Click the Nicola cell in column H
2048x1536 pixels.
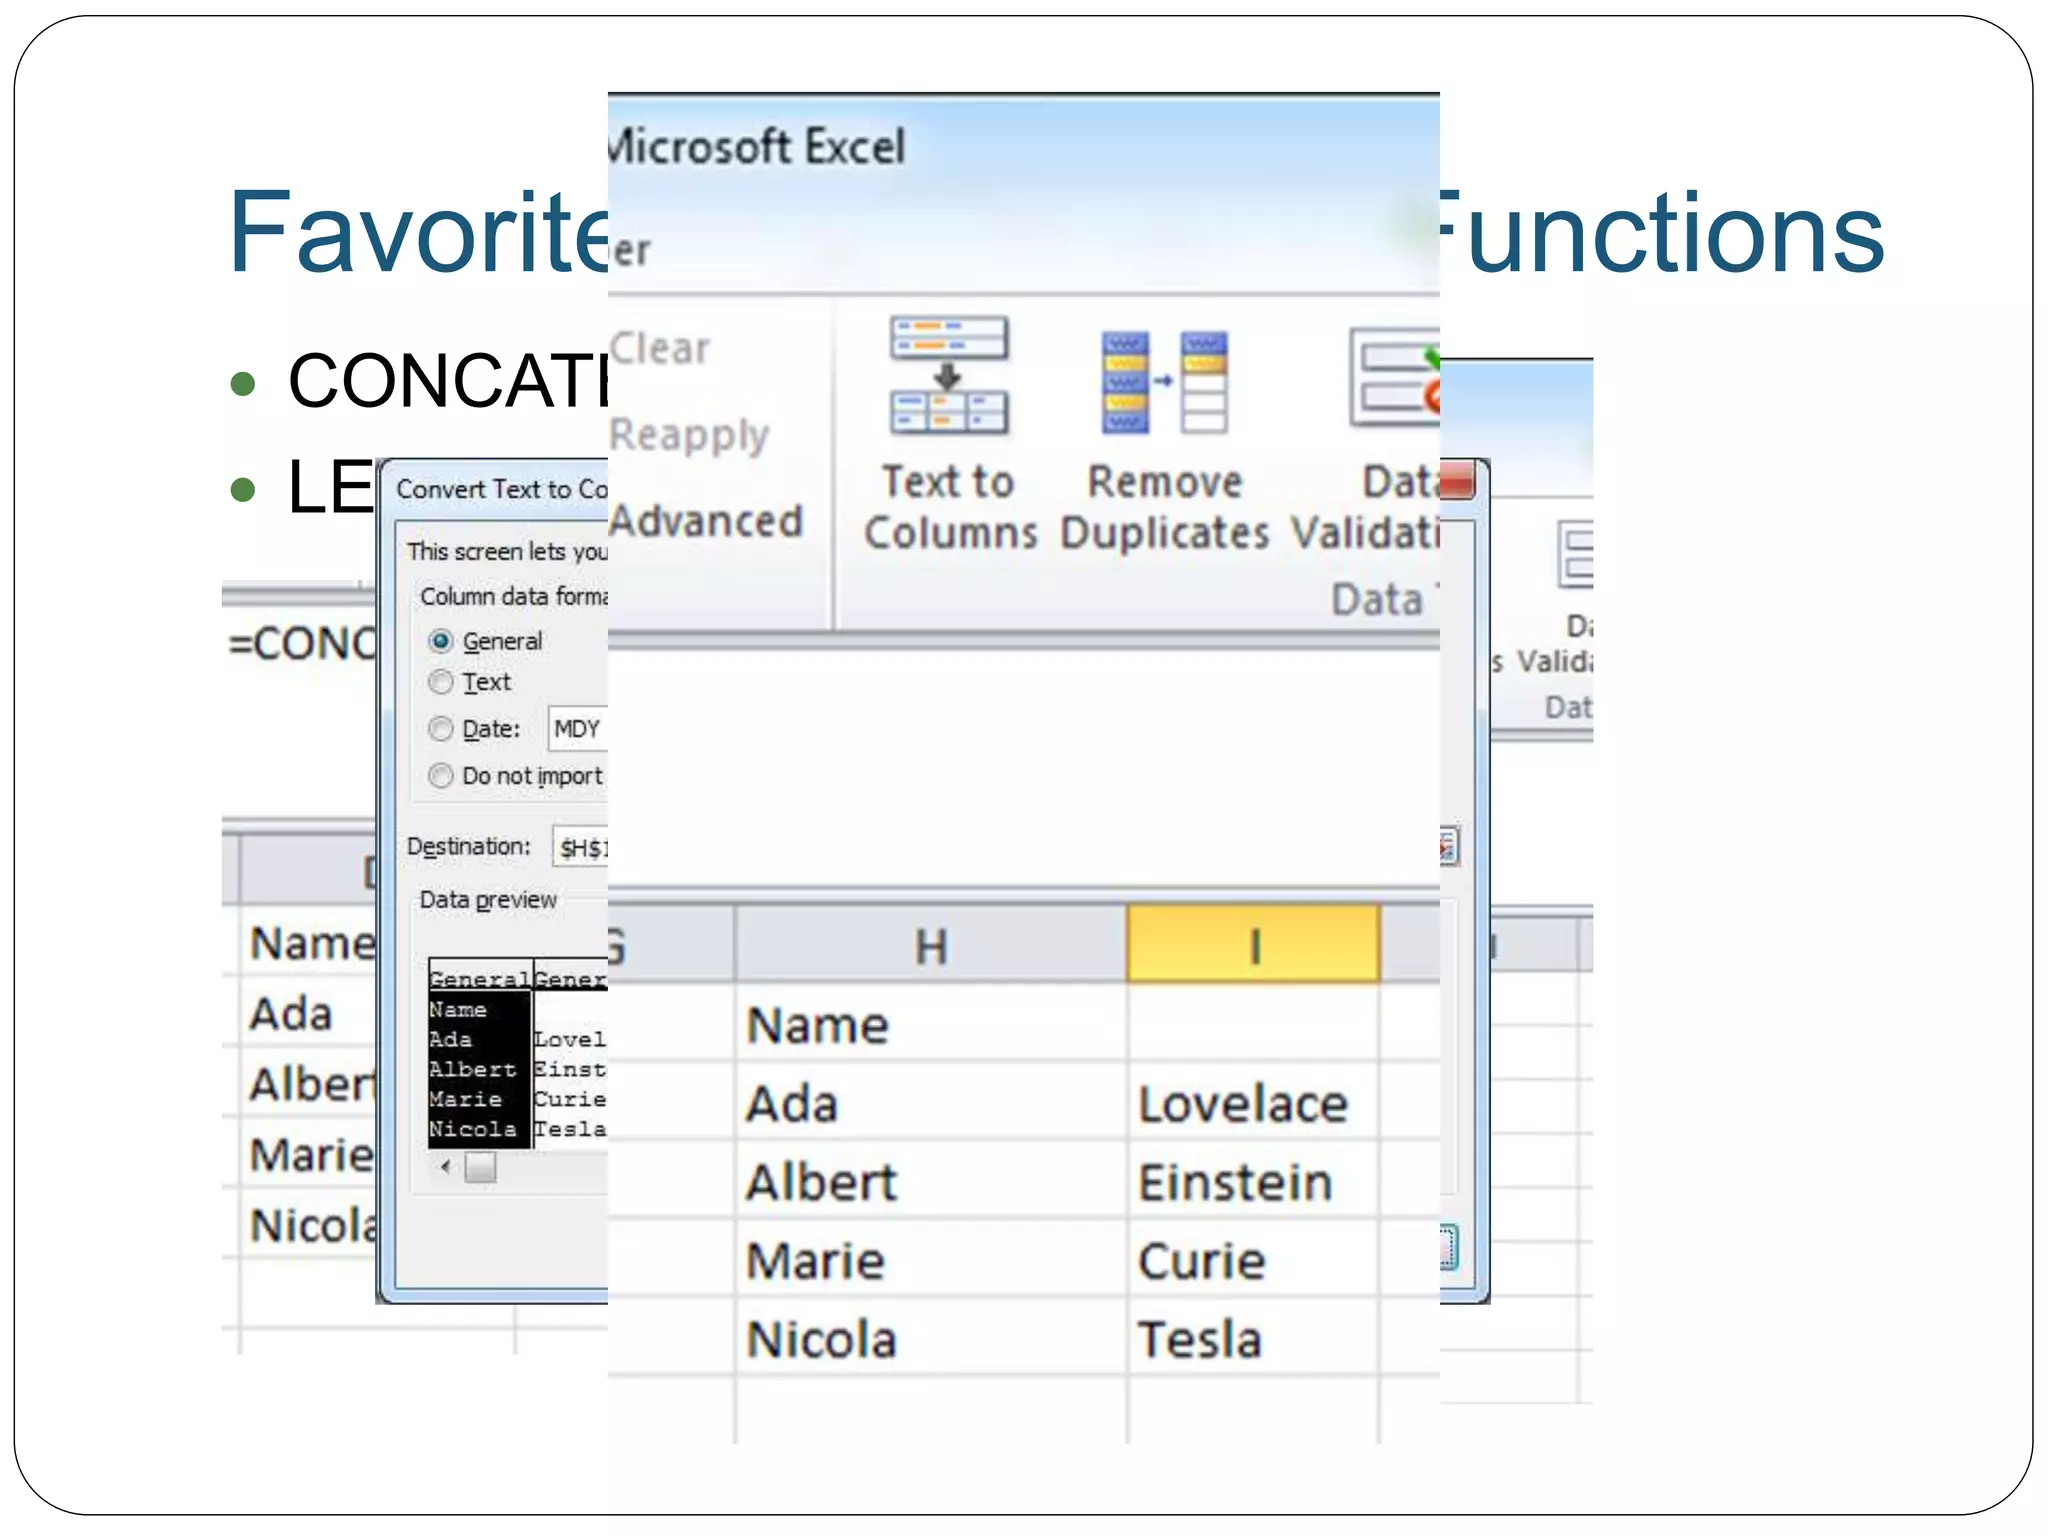[x=931, y=1337]
